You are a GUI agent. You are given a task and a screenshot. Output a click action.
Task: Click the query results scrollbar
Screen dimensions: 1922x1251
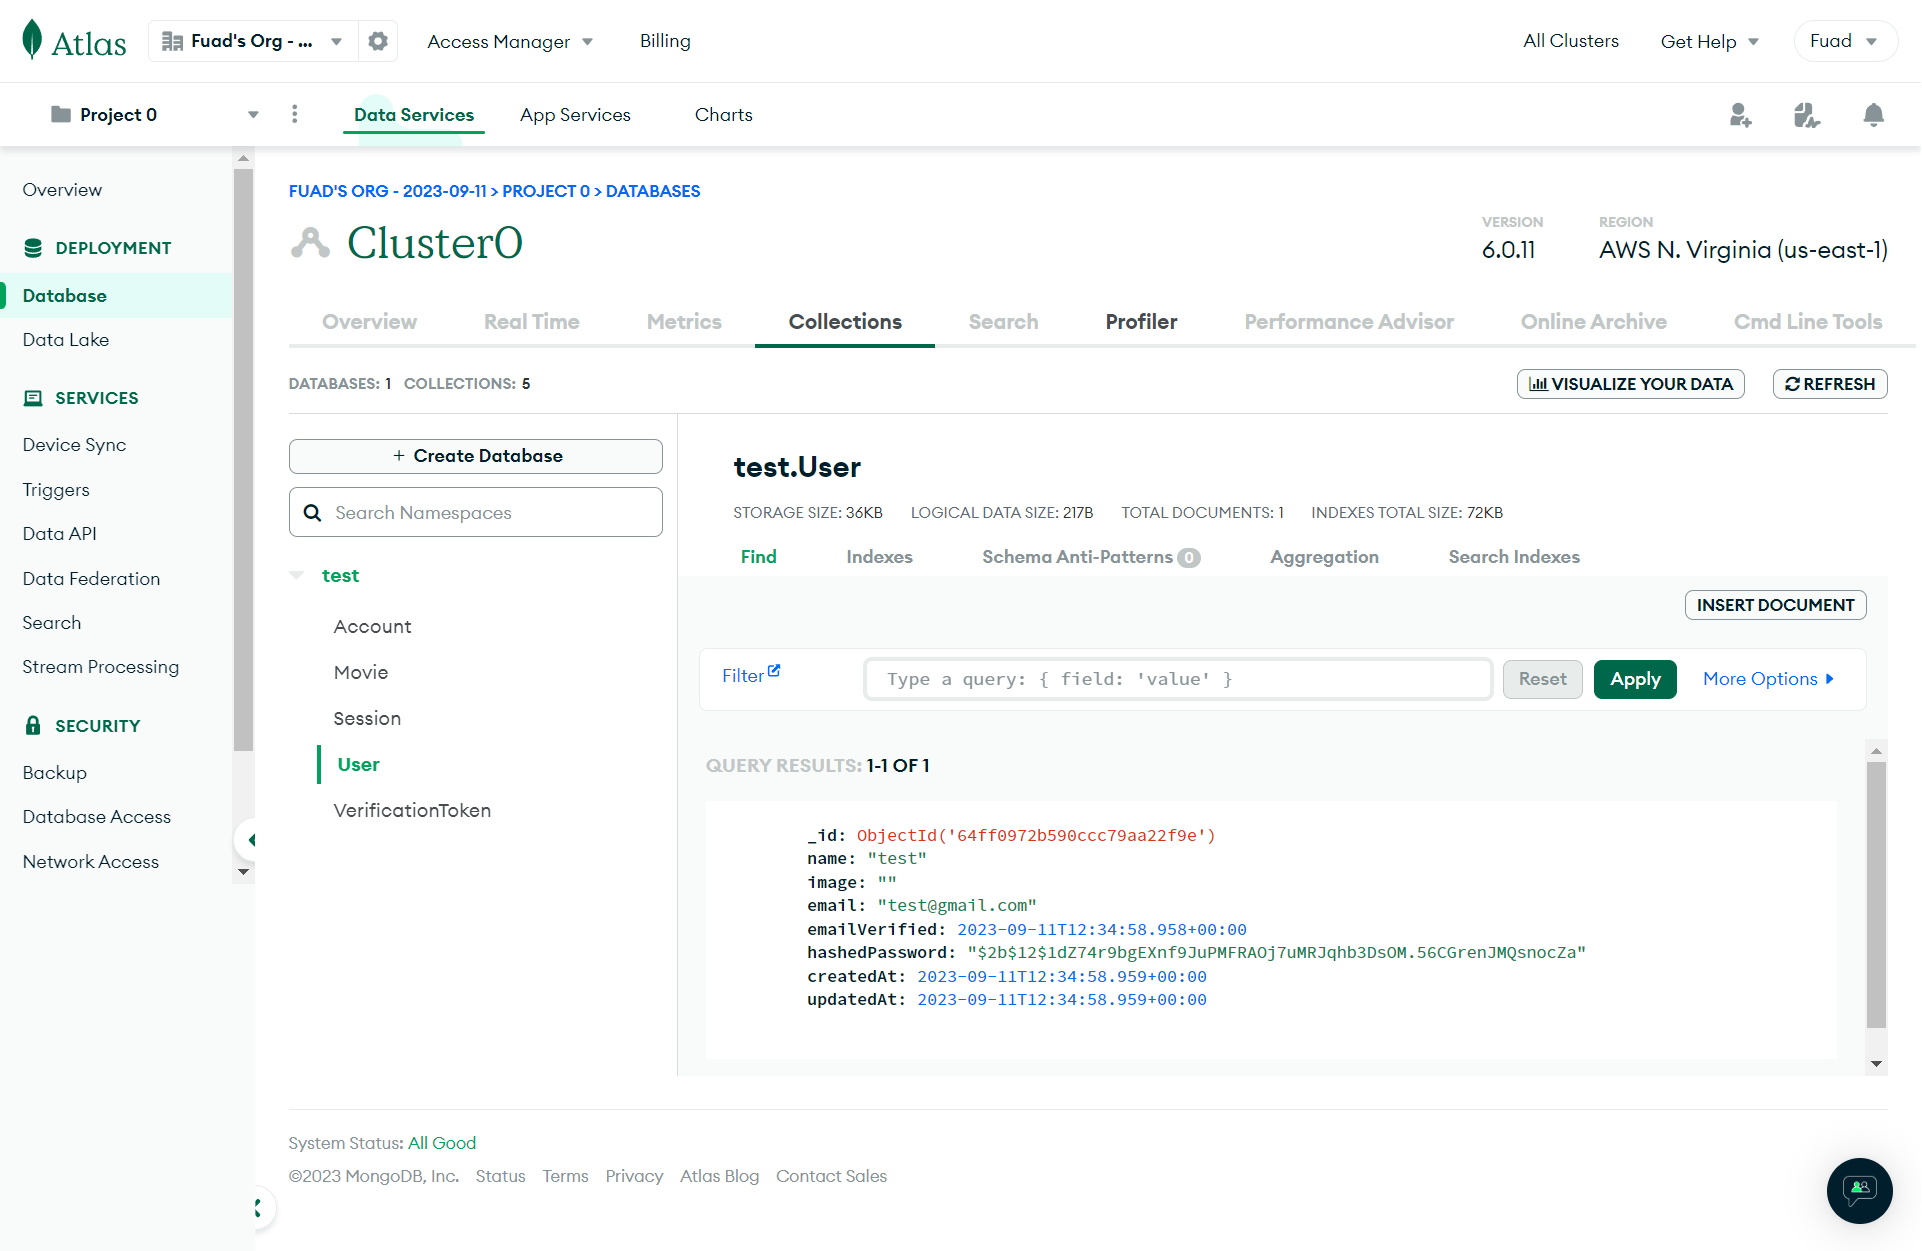[x=1876, y=895]
